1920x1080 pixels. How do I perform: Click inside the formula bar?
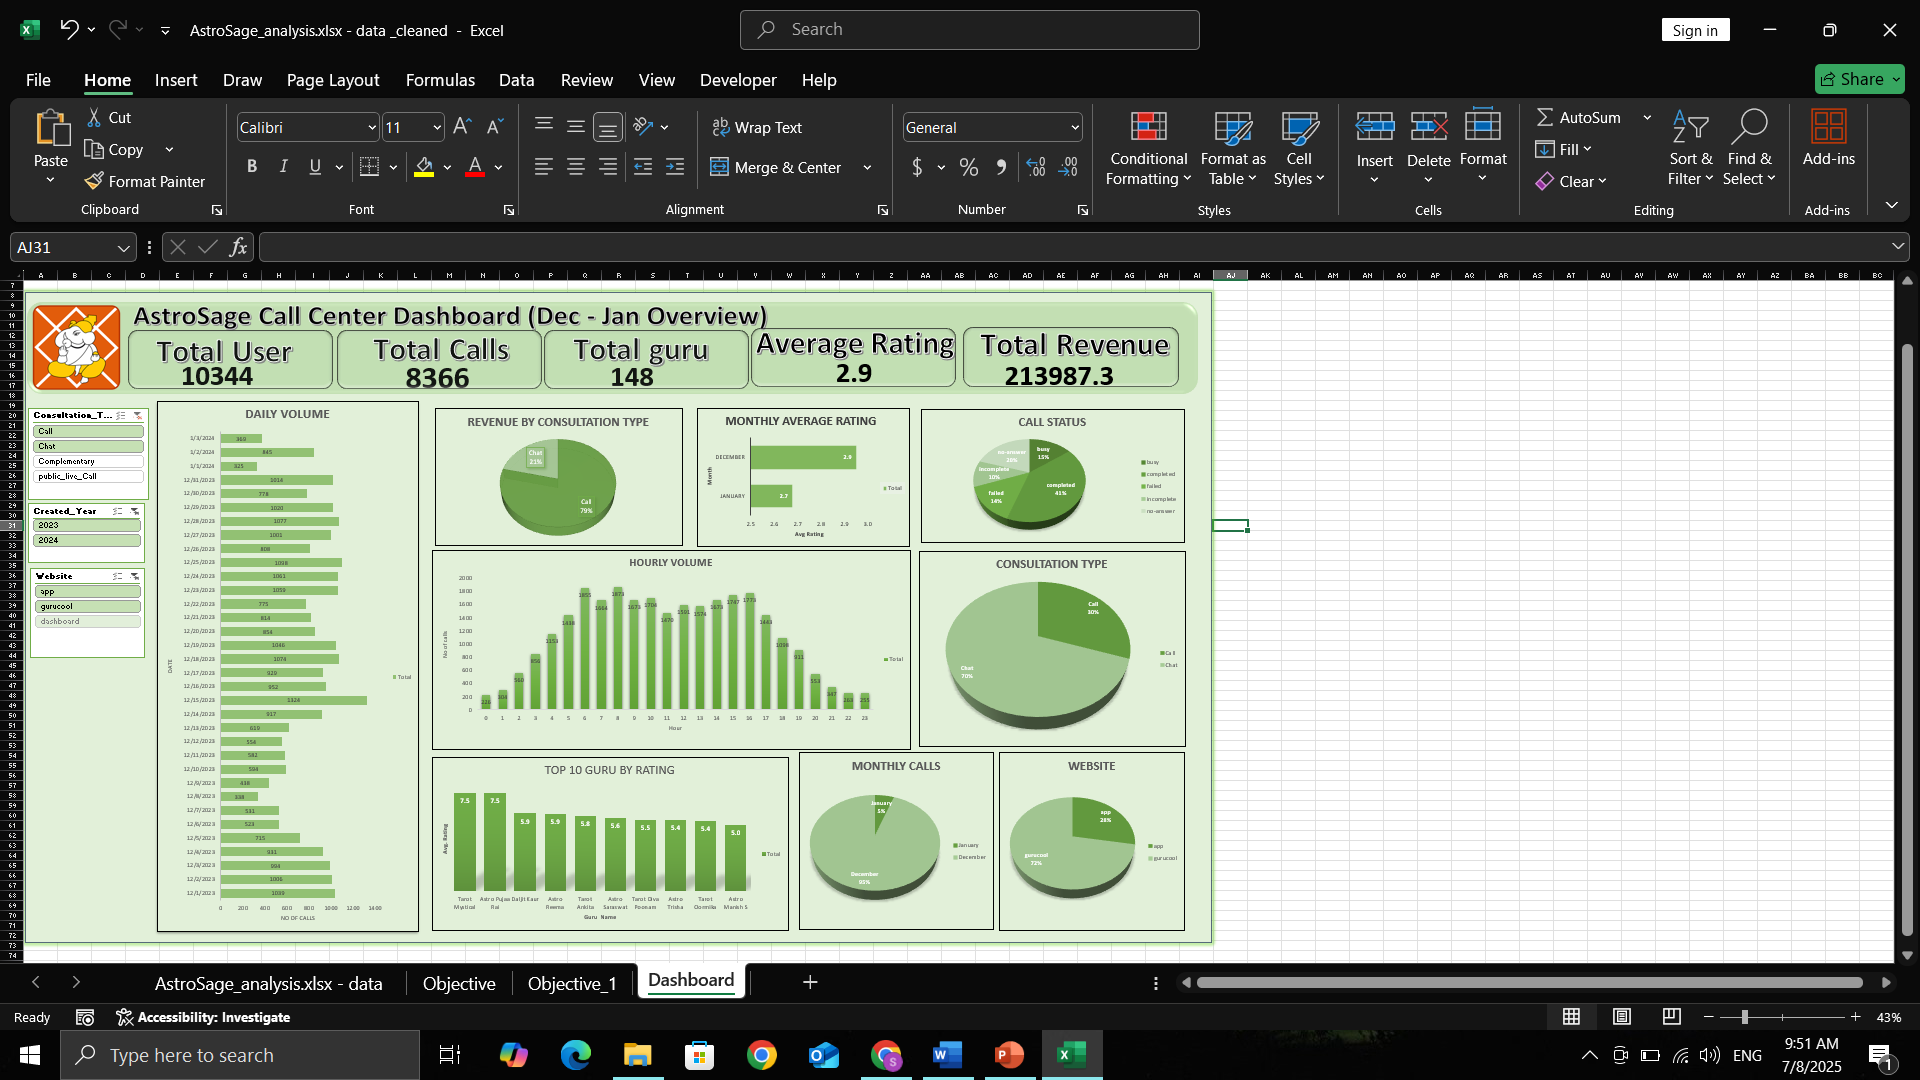pyautogui.click(x=700, y=246)
